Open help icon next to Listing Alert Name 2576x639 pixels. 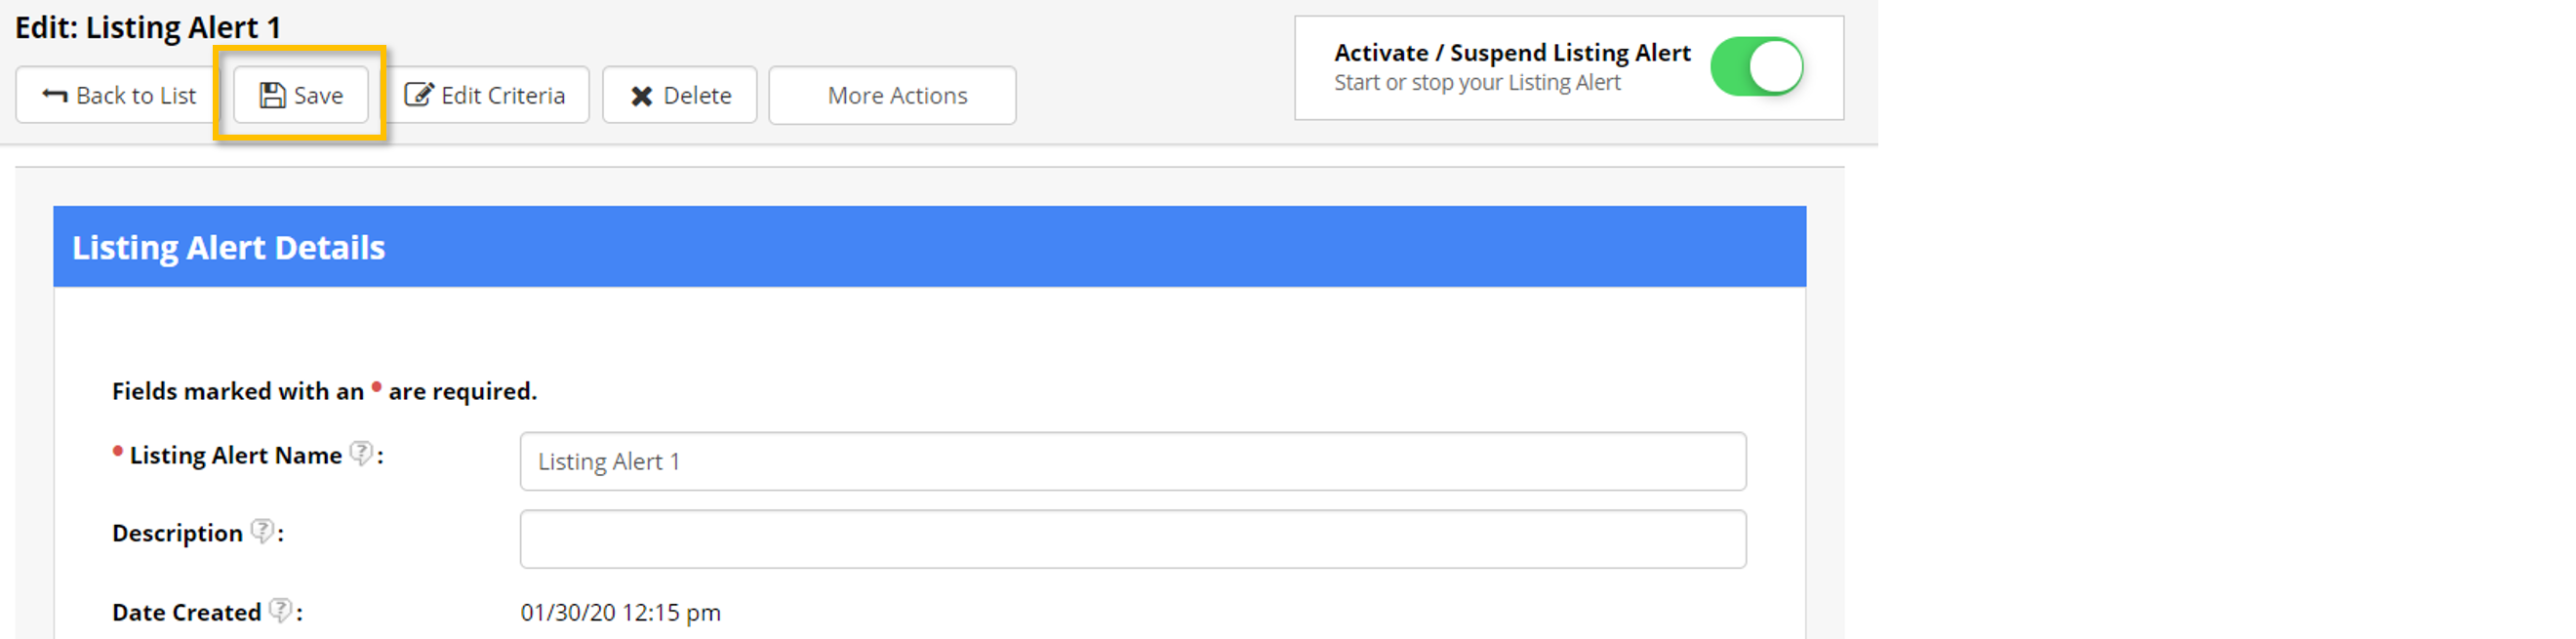pyautogui.click(x=361, y=454)
